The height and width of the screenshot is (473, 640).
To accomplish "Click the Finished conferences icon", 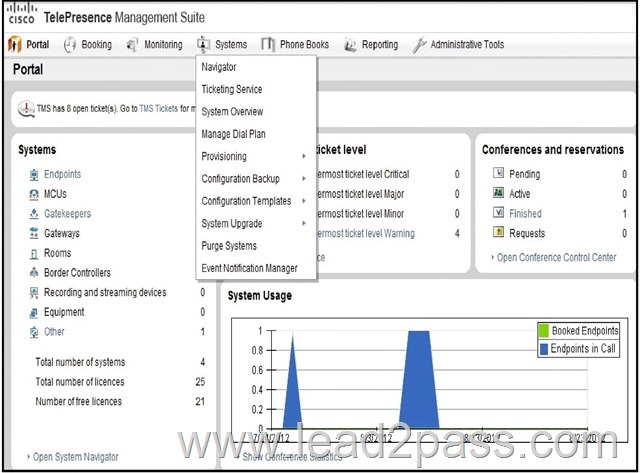I will click(498, 212).
